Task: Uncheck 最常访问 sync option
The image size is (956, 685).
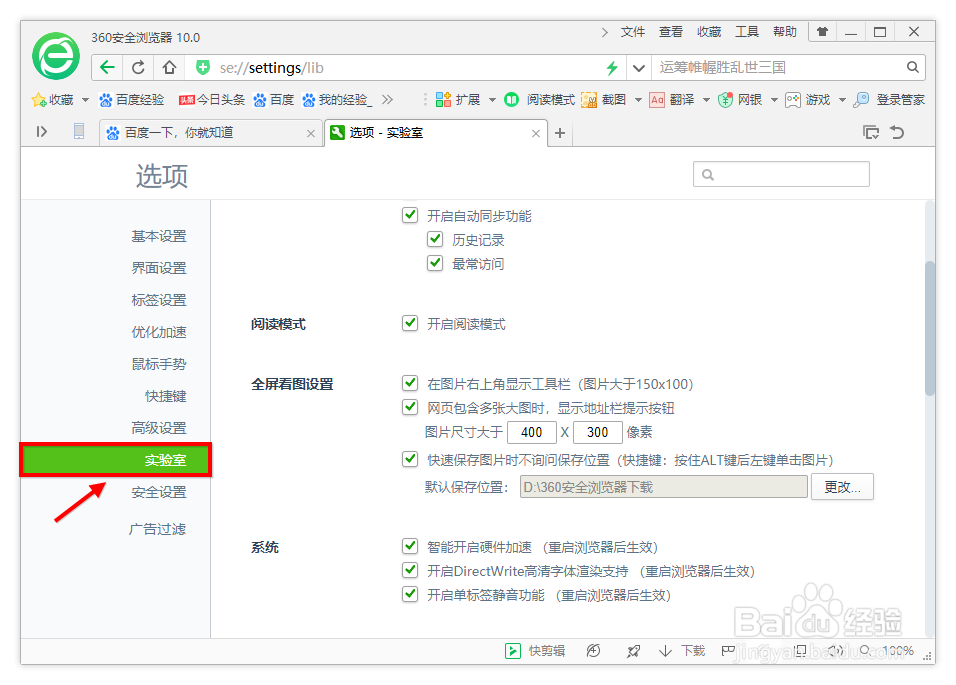Action: [x=435, y=263]
